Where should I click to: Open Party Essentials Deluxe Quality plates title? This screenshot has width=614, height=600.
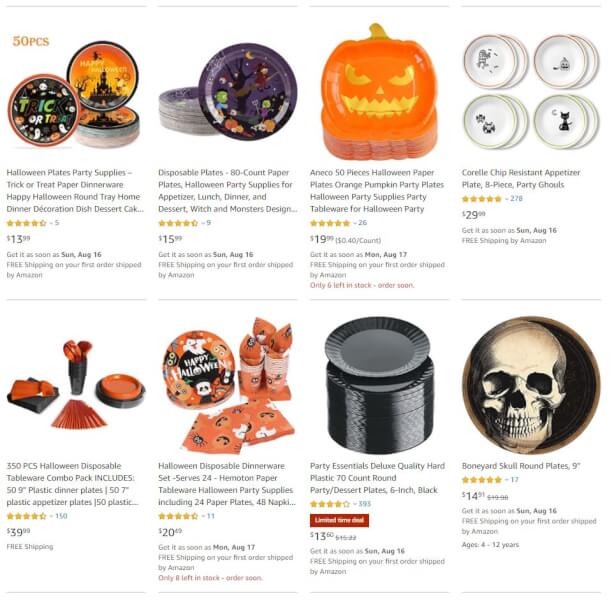coord(377,478)
